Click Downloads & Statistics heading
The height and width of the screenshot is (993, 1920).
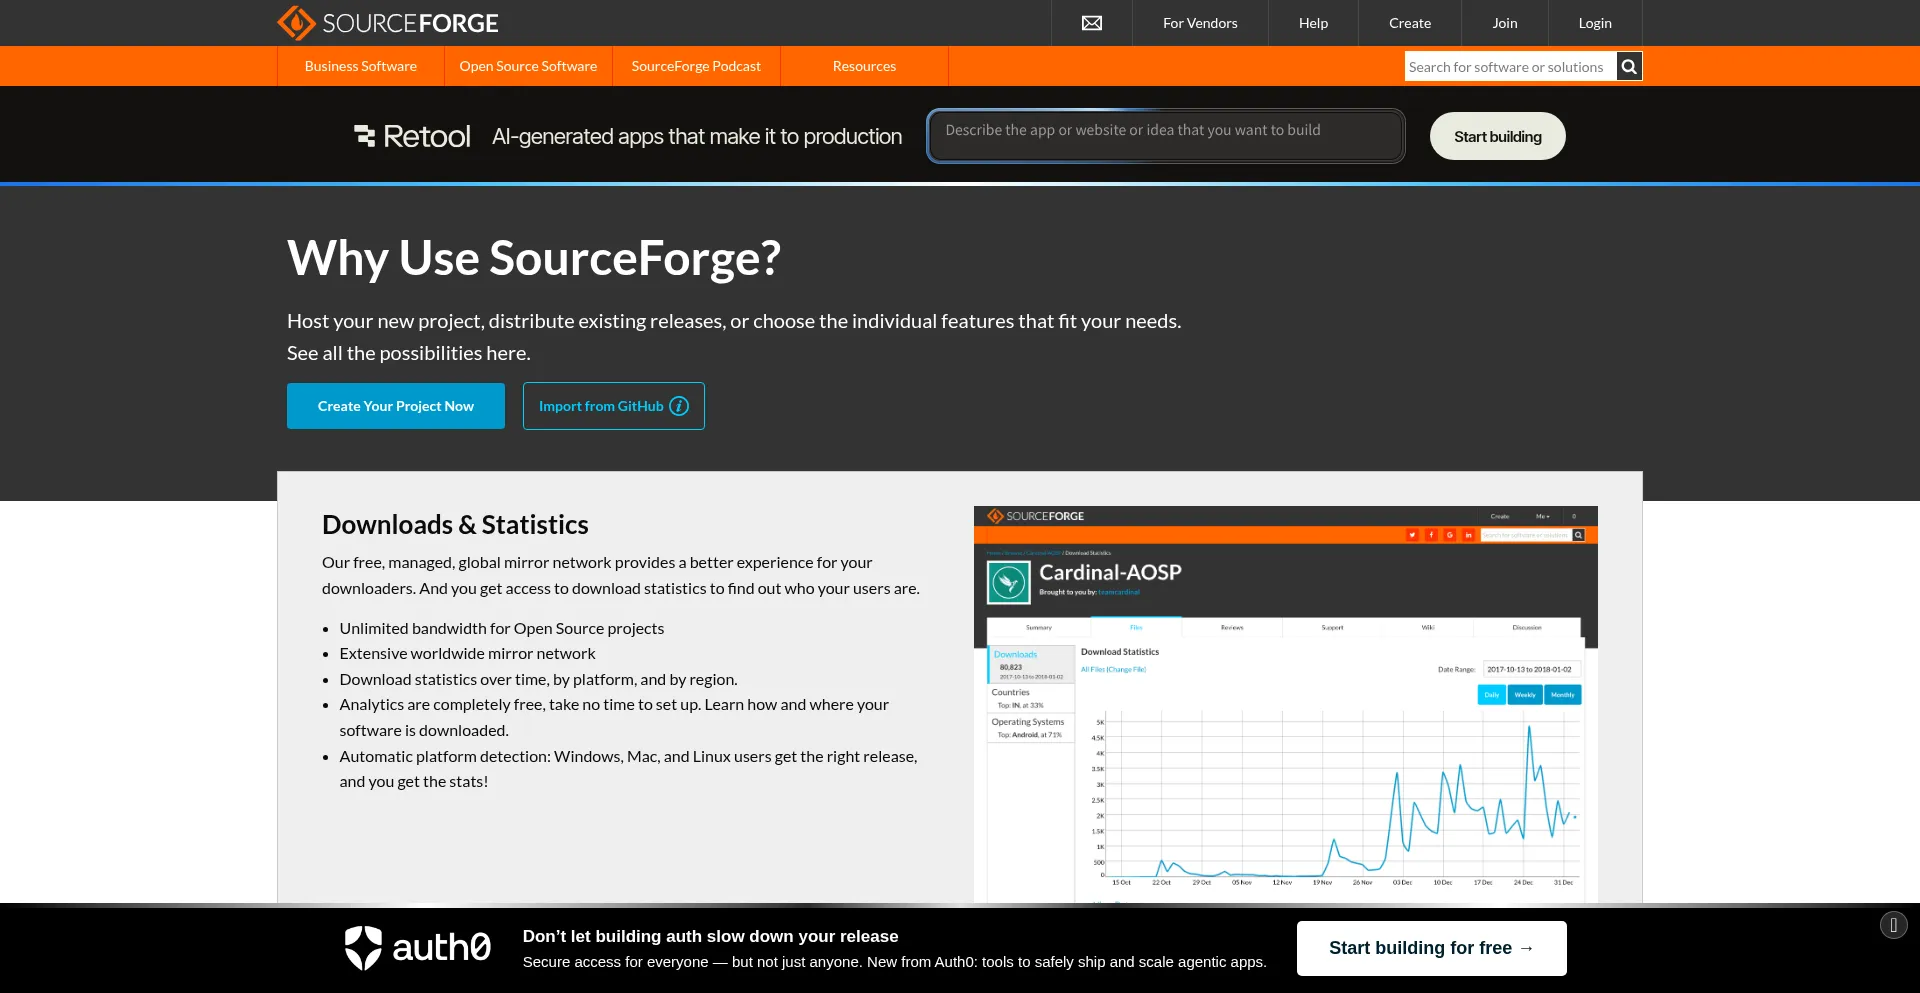(455, 525)
